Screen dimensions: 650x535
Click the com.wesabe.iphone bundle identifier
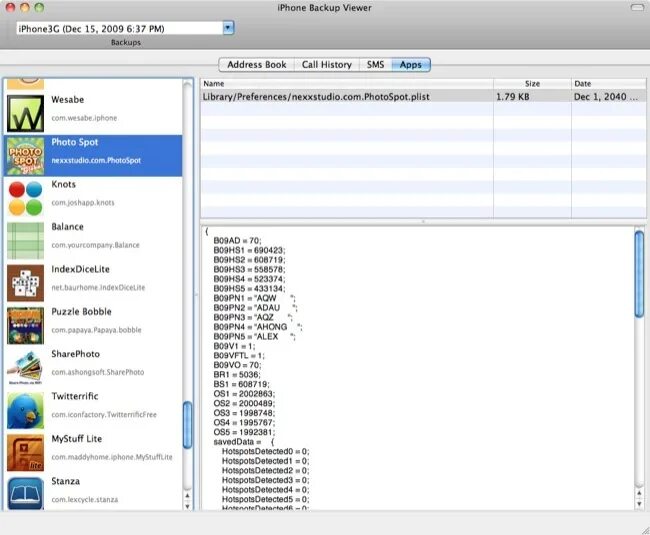coord(84,118)
